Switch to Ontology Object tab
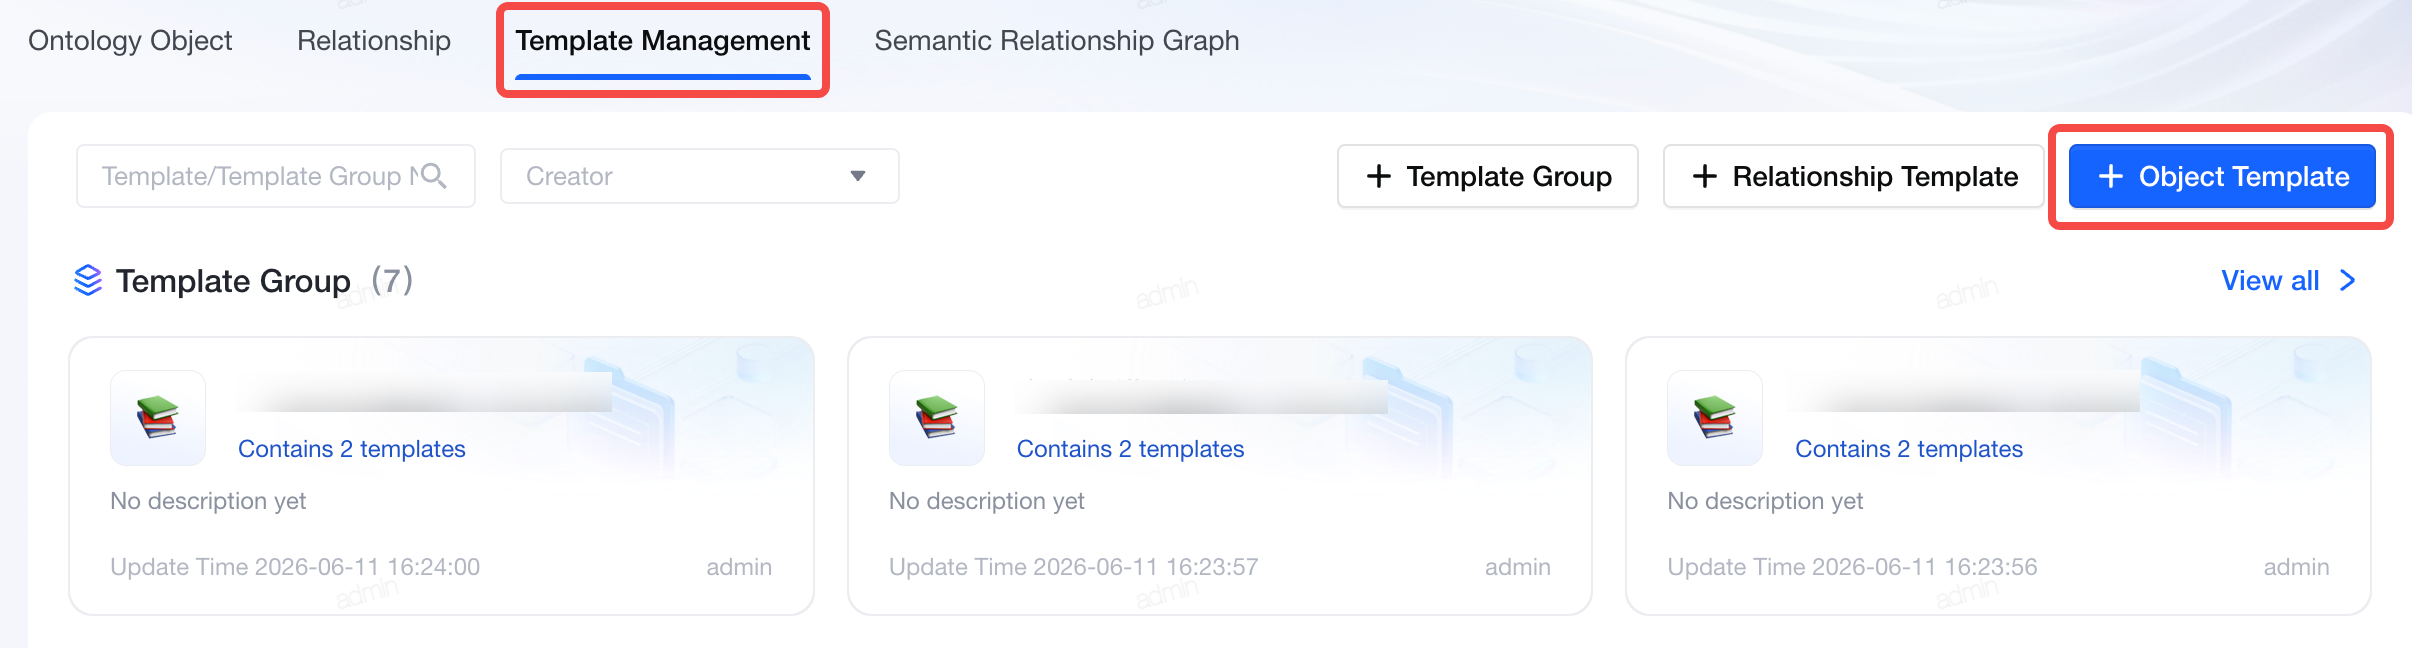This screenshot has height=648, width=2412. pos(130,41)
